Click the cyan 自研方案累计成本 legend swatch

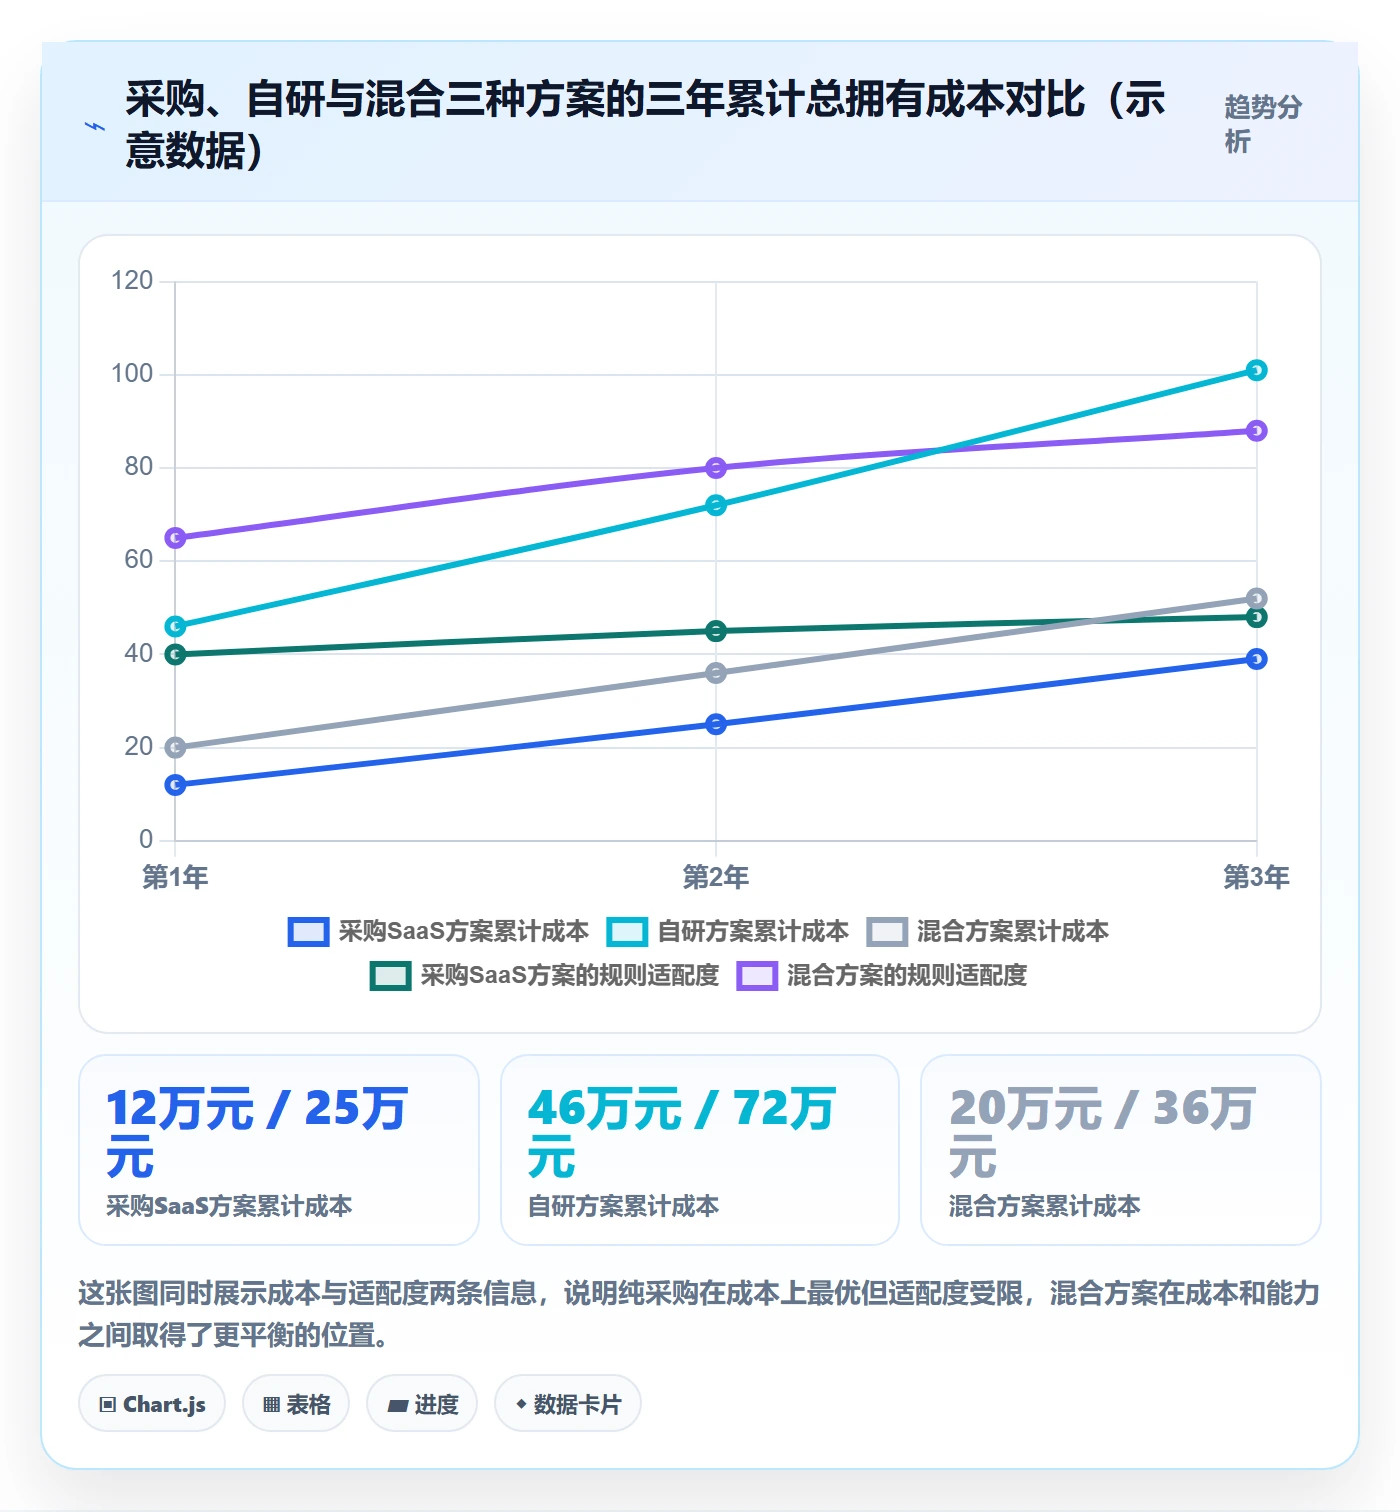[x=627, y=932]
